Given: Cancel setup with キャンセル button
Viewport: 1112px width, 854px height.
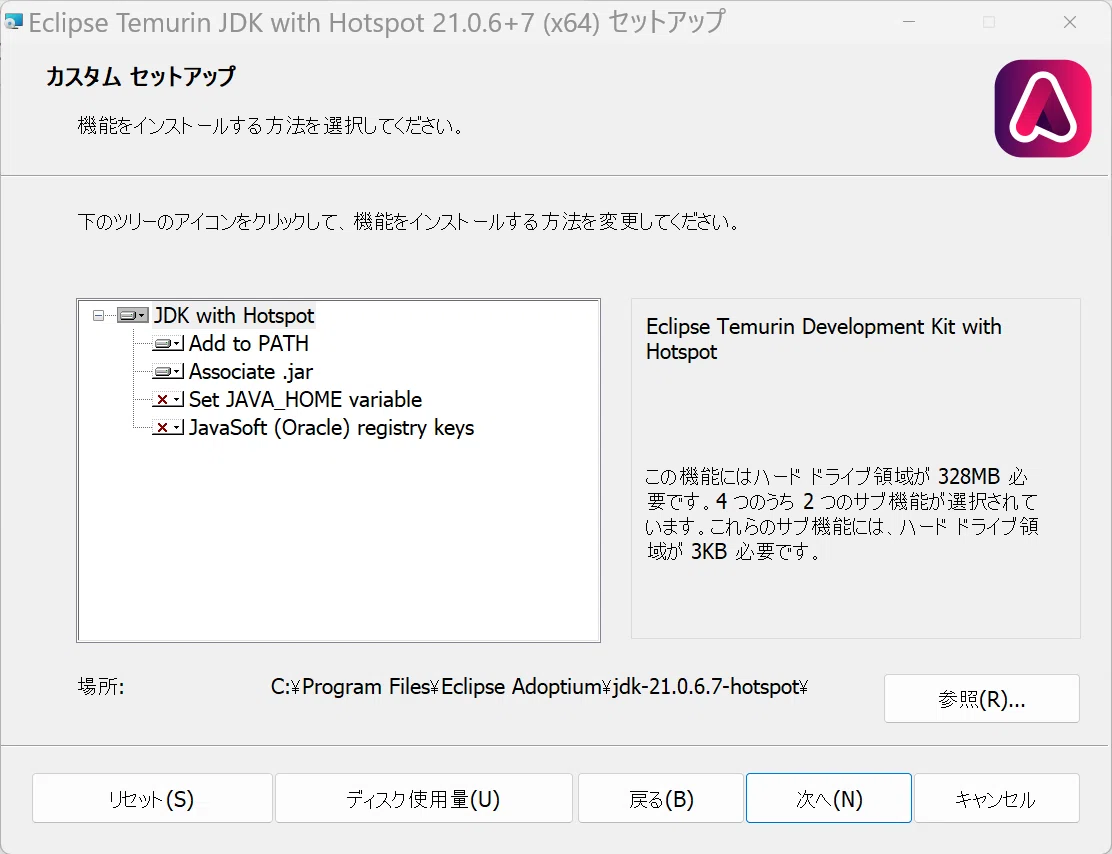Looking at the screenshot, I should coord(996,799).
